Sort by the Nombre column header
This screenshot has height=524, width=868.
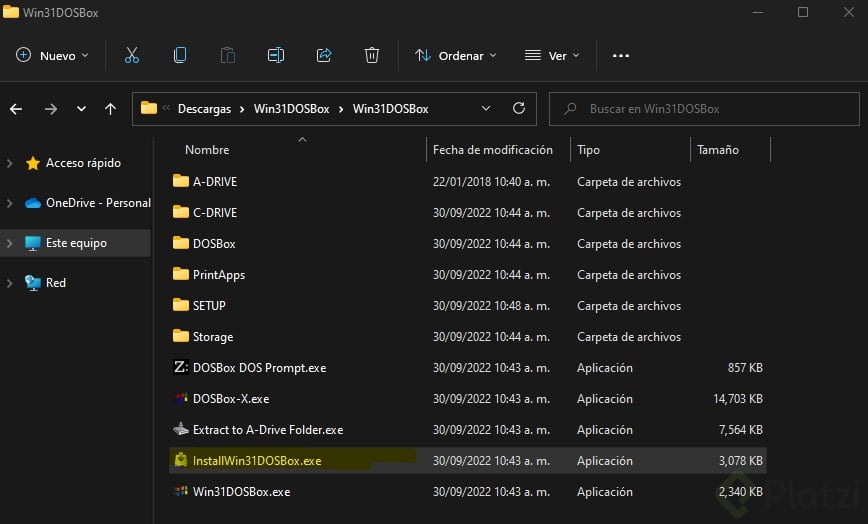click(207, 150)
